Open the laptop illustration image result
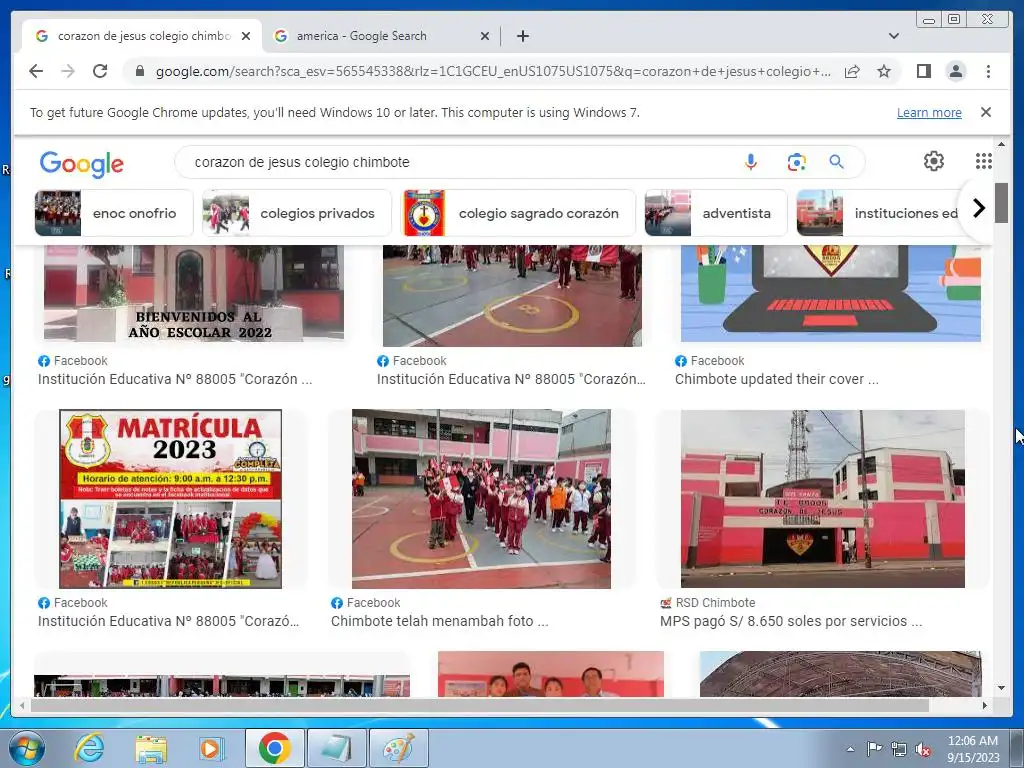The width and height of the screenshot is (1024, 768). click(831, 293)
